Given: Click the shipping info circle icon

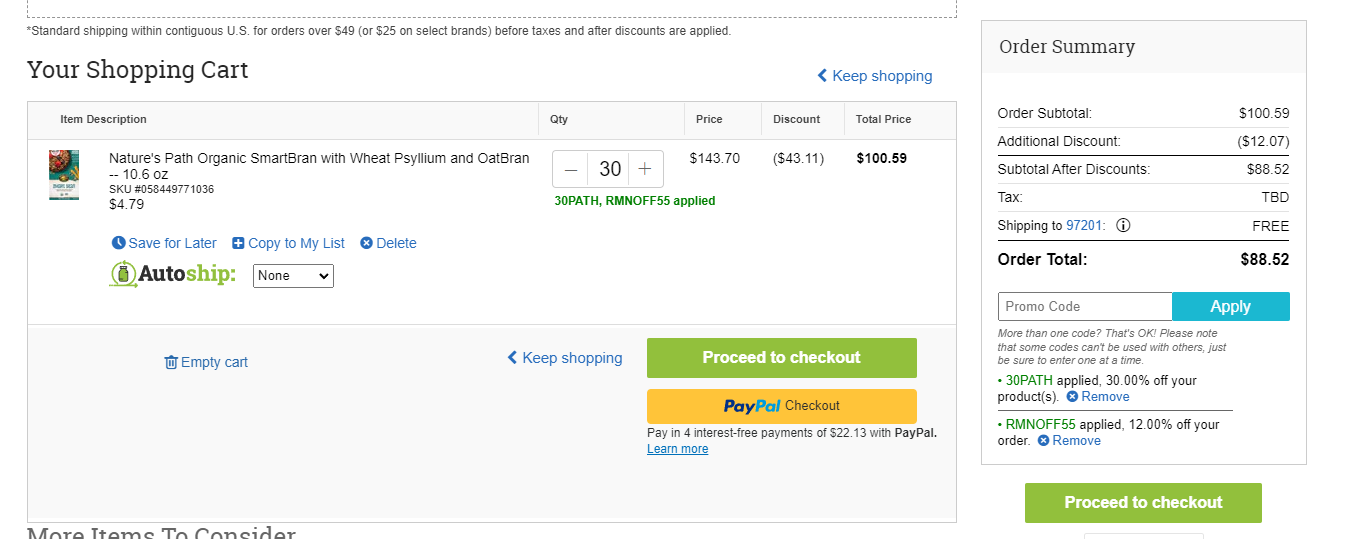Looking at the screenshot, I should coord(1123,225).
